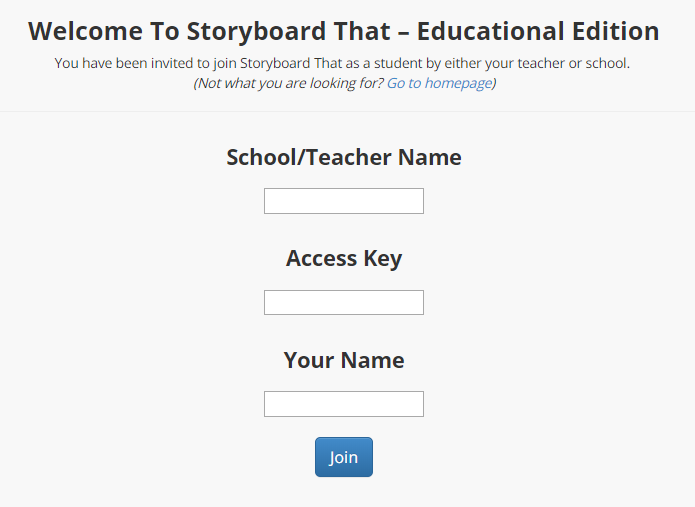Click the word 'Storyboard' in the invitation sentence
The height and width of the screenshot is (507, 695).
click(275, 63)
